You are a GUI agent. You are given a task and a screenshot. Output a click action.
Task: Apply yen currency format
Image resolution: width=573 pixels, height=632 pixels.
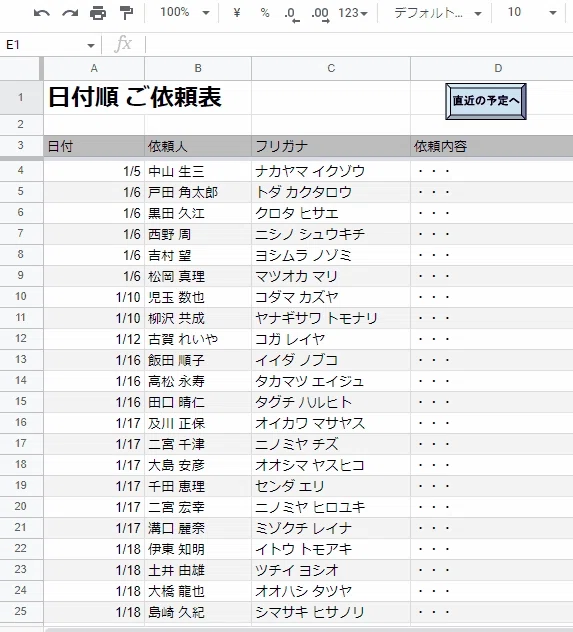click(237, 12)
